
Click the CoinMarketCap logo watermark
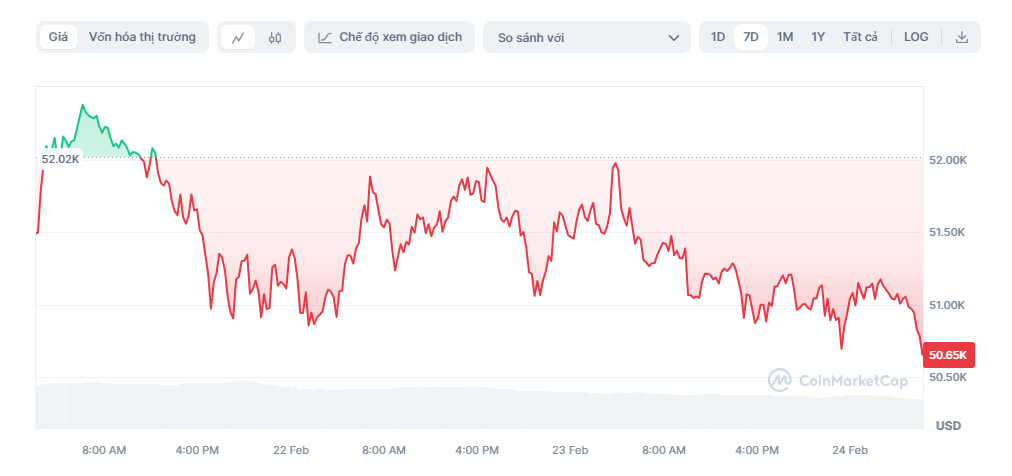(x=838, y=380)
